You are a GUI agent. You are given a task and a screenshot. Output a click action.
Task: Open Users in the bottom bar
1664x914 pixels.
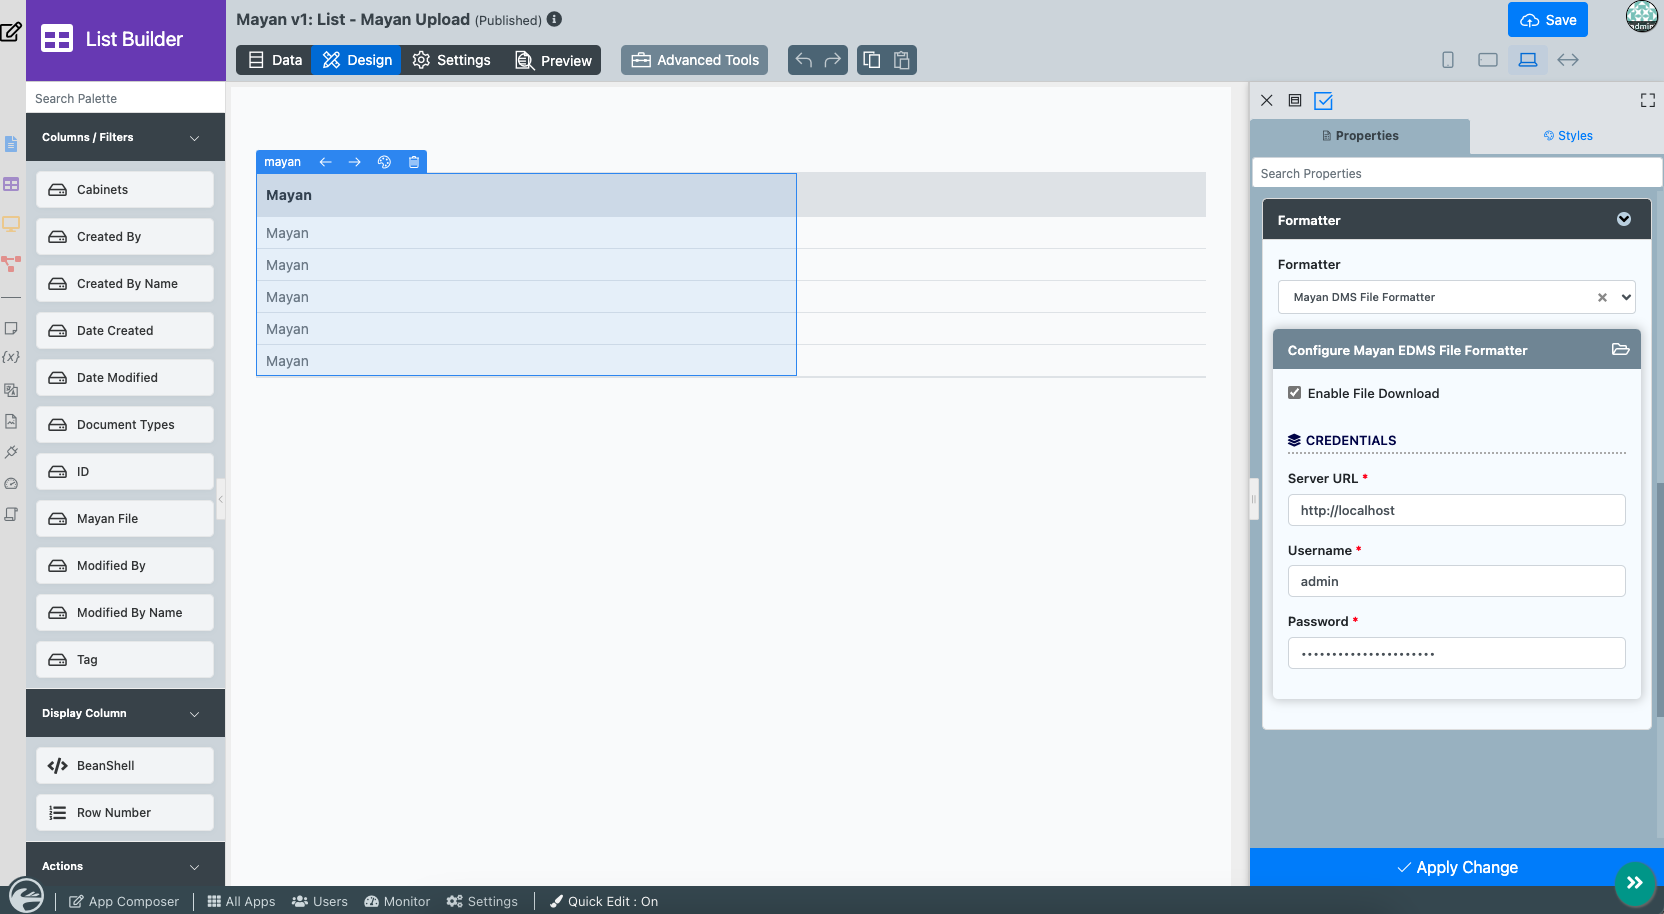pyautogui.click(x=320, y=901)
